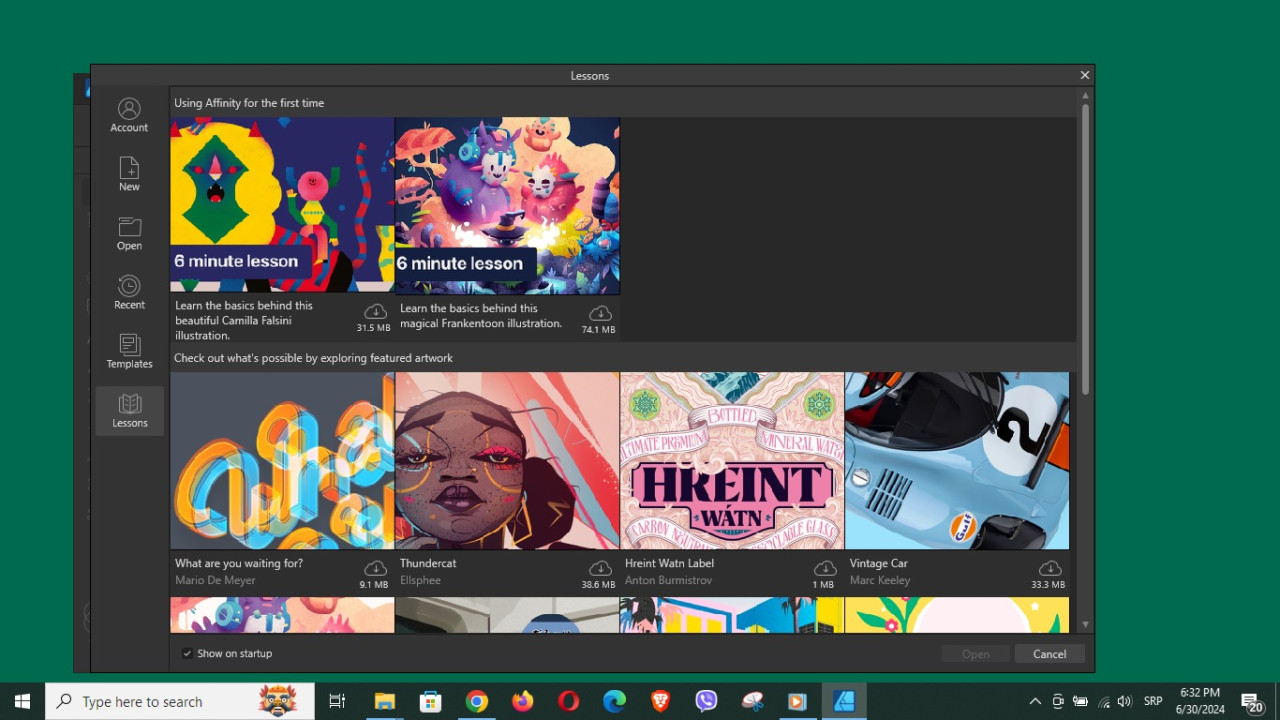The height and width of the screenshot is (720, 1280).
Task: Download the Camilla Falsini lesson (31.5 MB)
Action: point(375,312)
